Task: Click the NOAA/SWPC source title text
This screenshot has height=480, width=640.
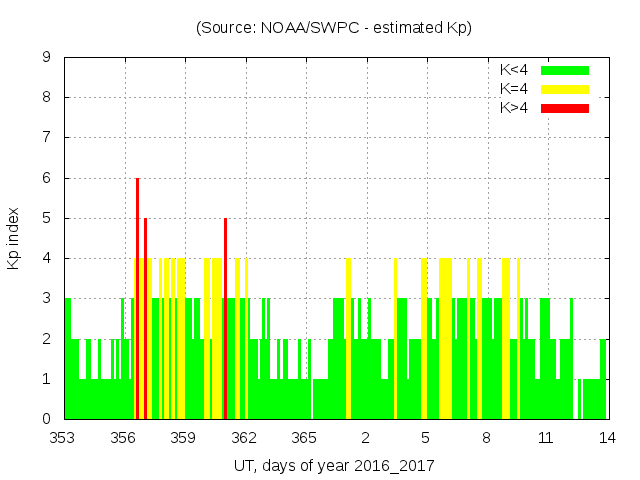Action: tap(334, 28)
